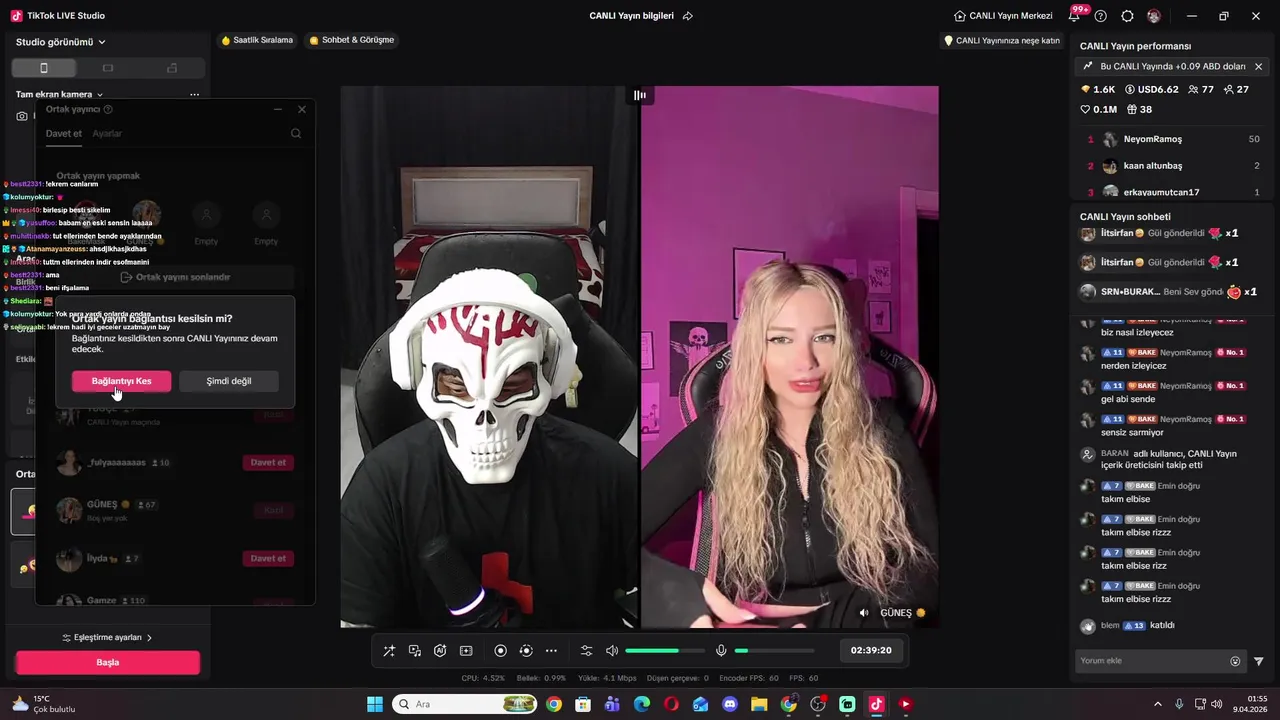1280x720 pixels.
Task: Open the settings gear icon in title bar
Action: pyautogui.click(x=1127, y=16)
